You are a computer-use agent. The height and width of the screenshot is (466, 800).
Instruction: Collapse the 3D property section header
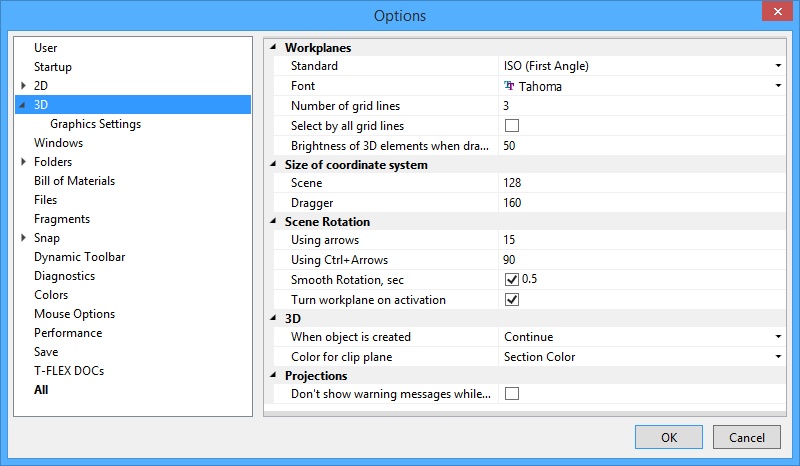coord(273,318)
